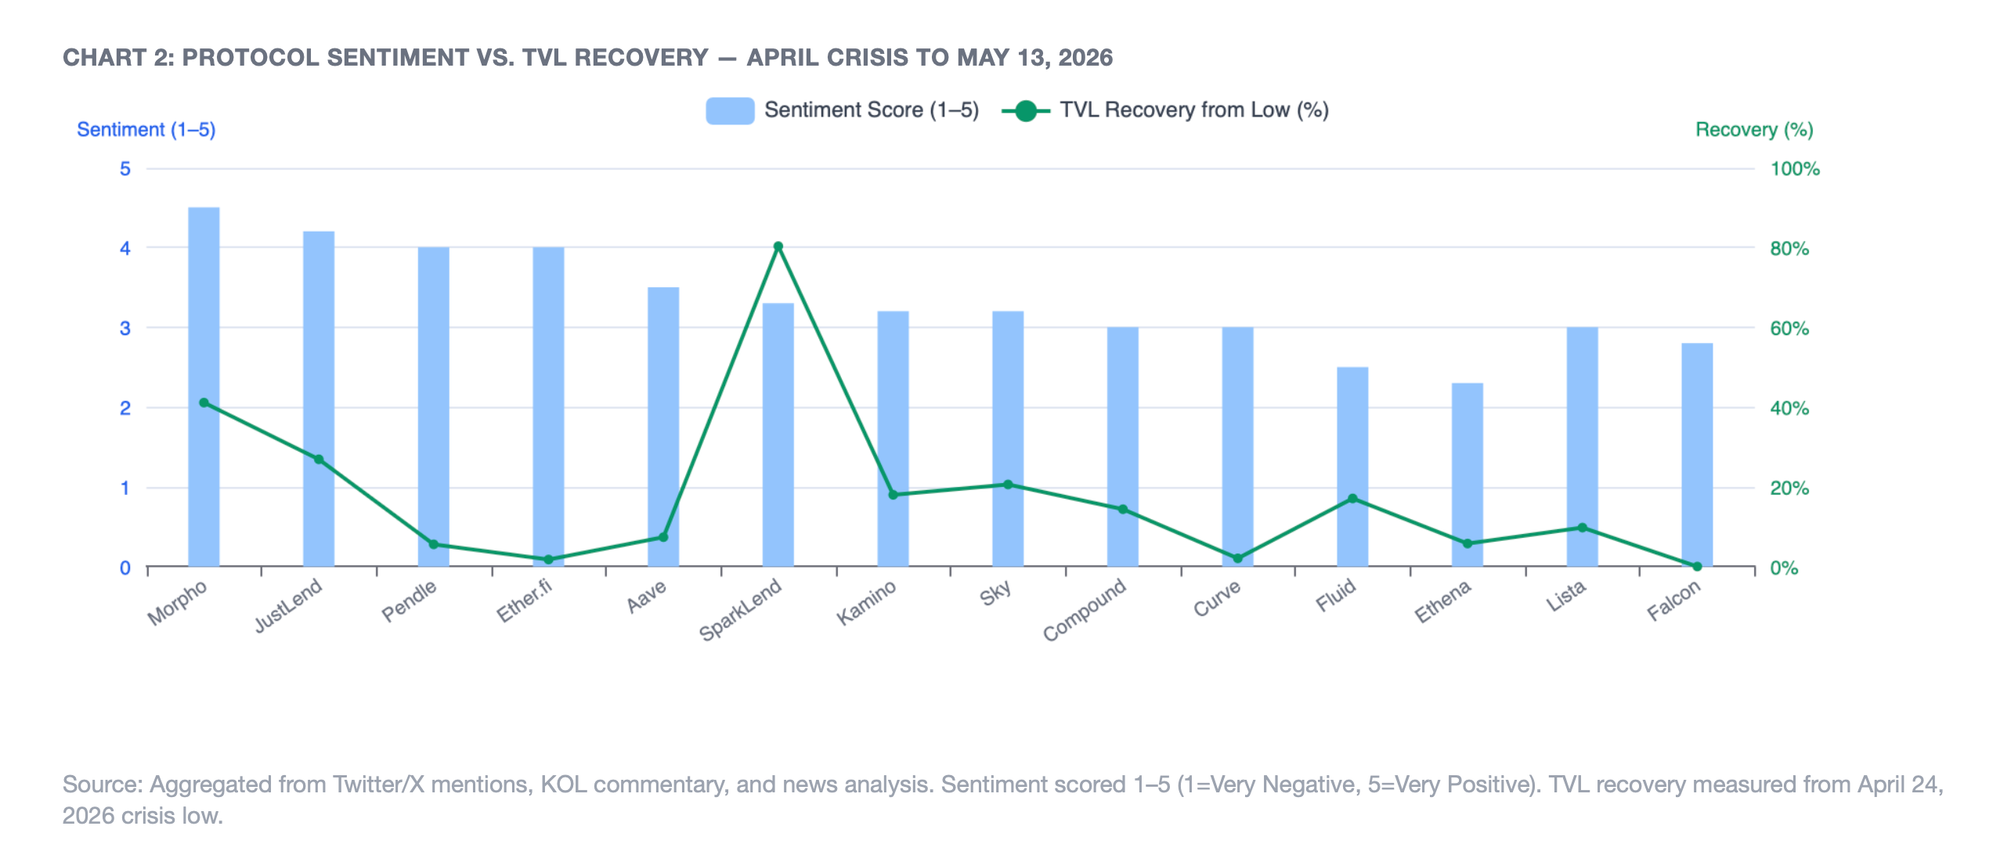Click the Ethena x-axis label
The image size is (2000, 858).
[1443, 603]
